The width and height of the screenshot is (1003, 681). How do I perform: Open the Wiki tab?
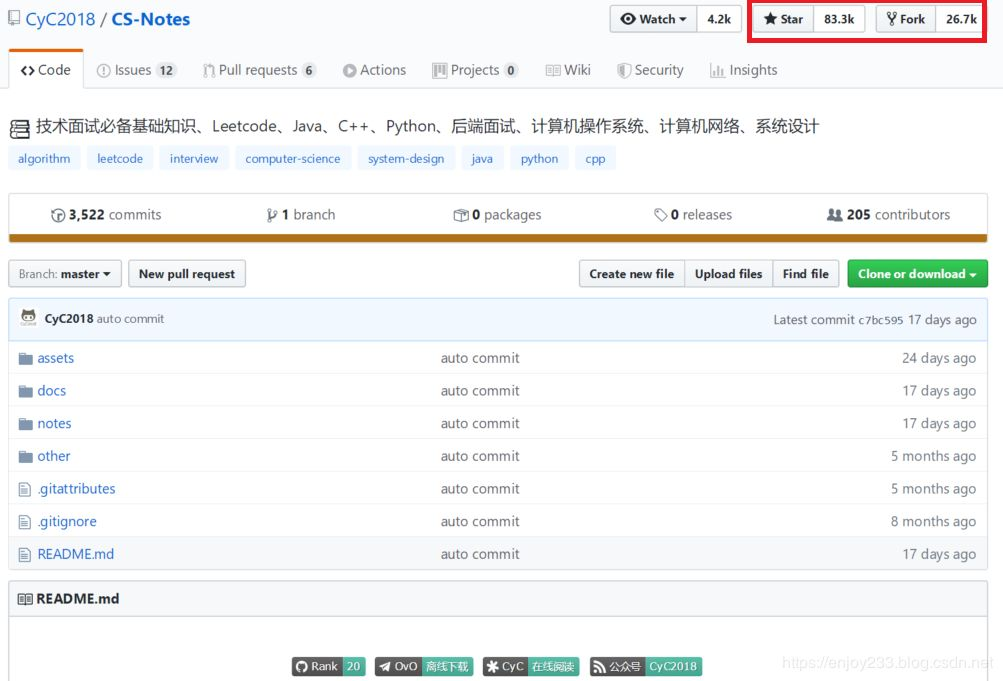tap(568, 70)
